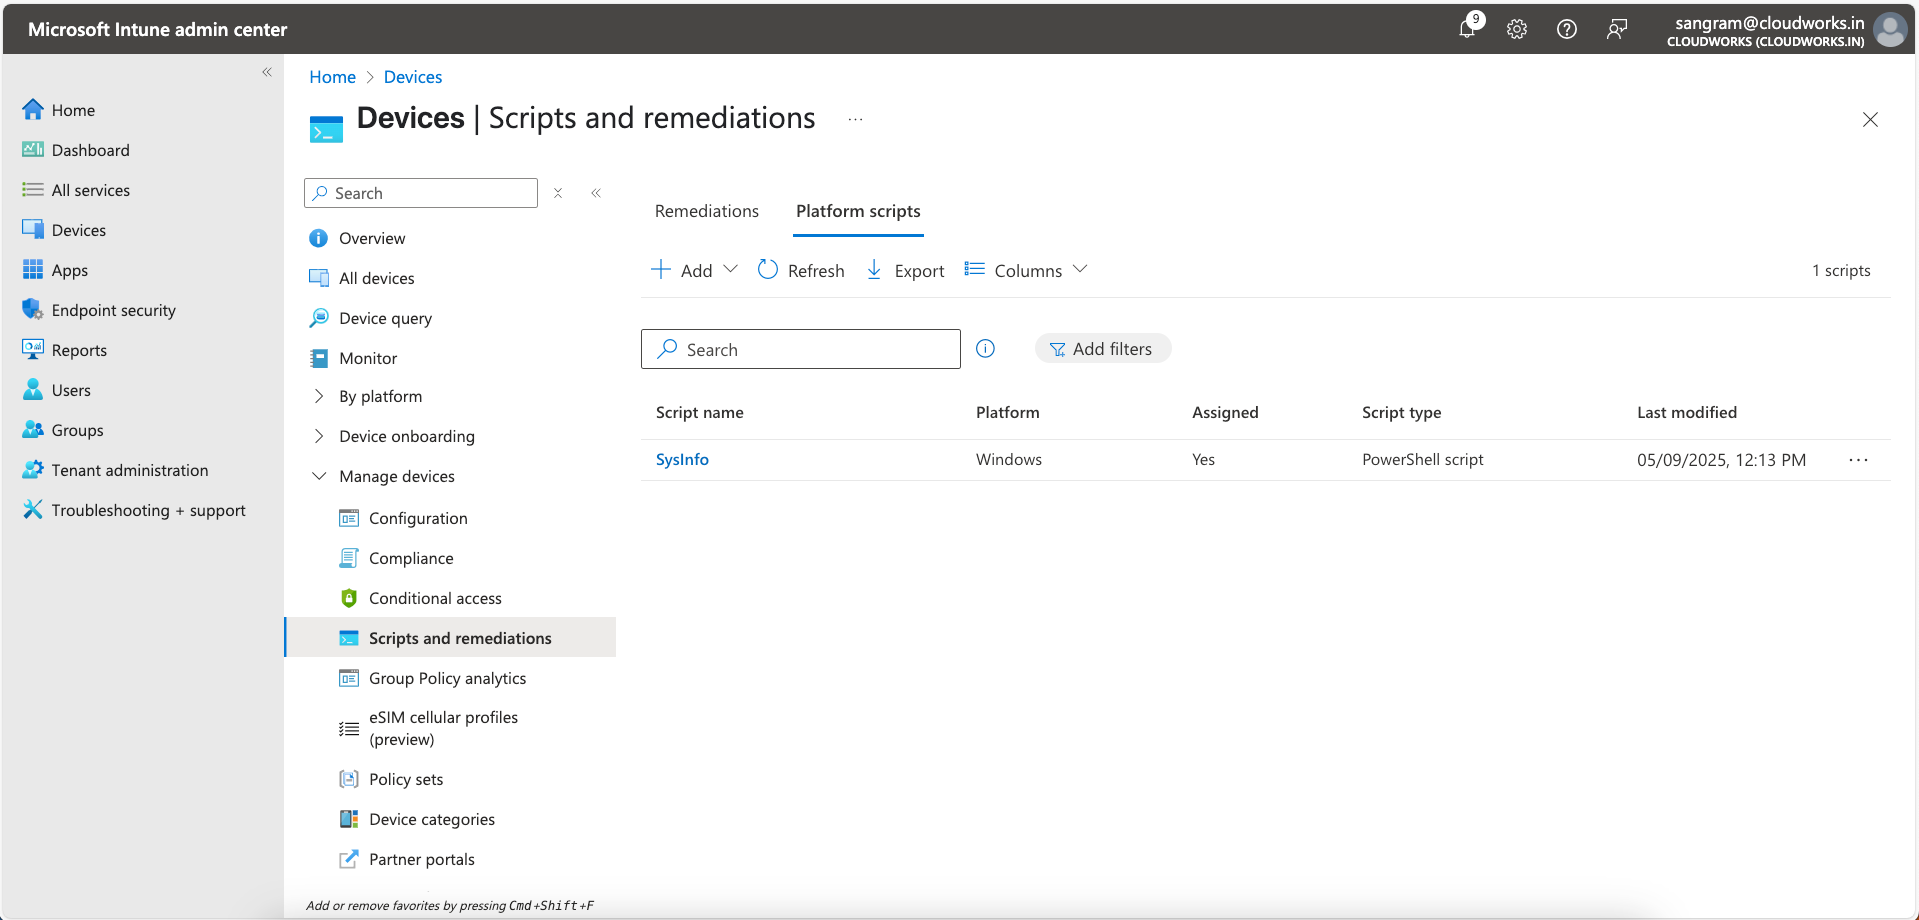Click the '1 scripts' count text
Image resolution: width=1919 pixels, height=920 pixels.
click(1841, 270)
